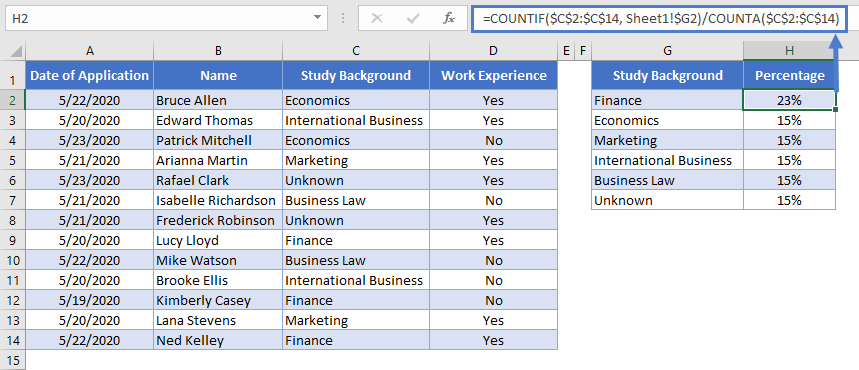This screenshot has width=859, height=370.
Task: Select column C header
Action: coord(356,51)
